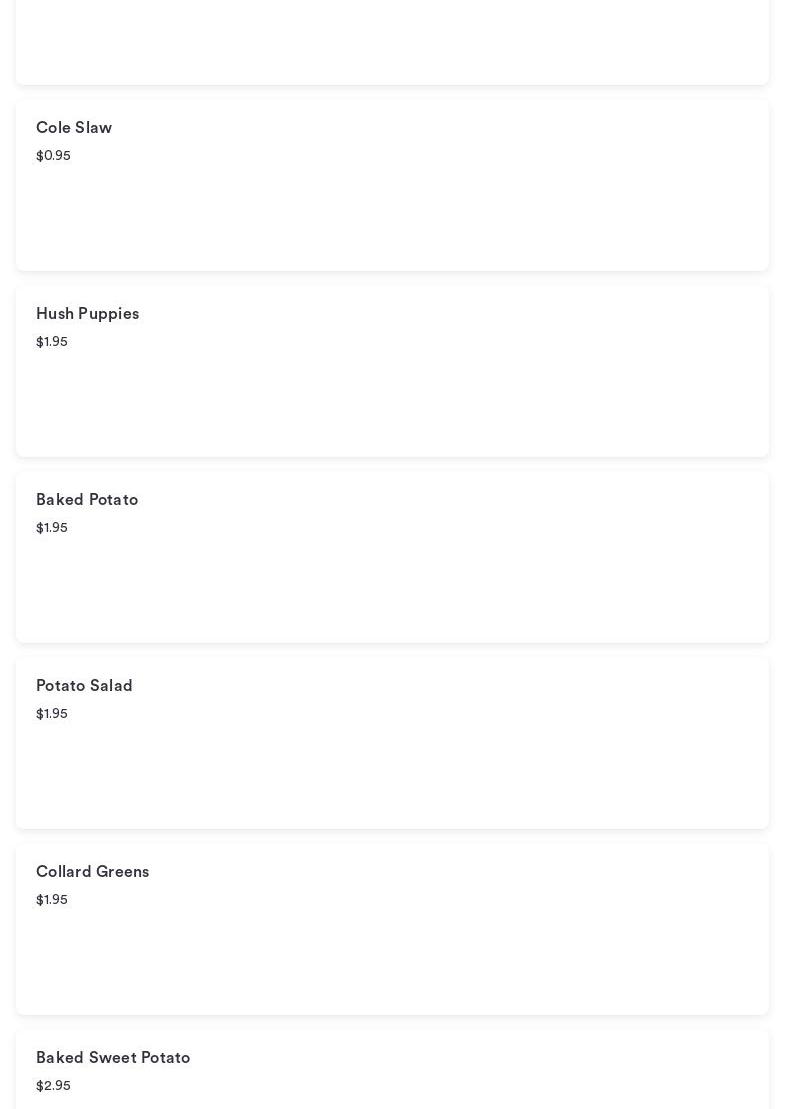
Task: Select the Baked Sweet Potato title
Action: [x=113, y=1058]
